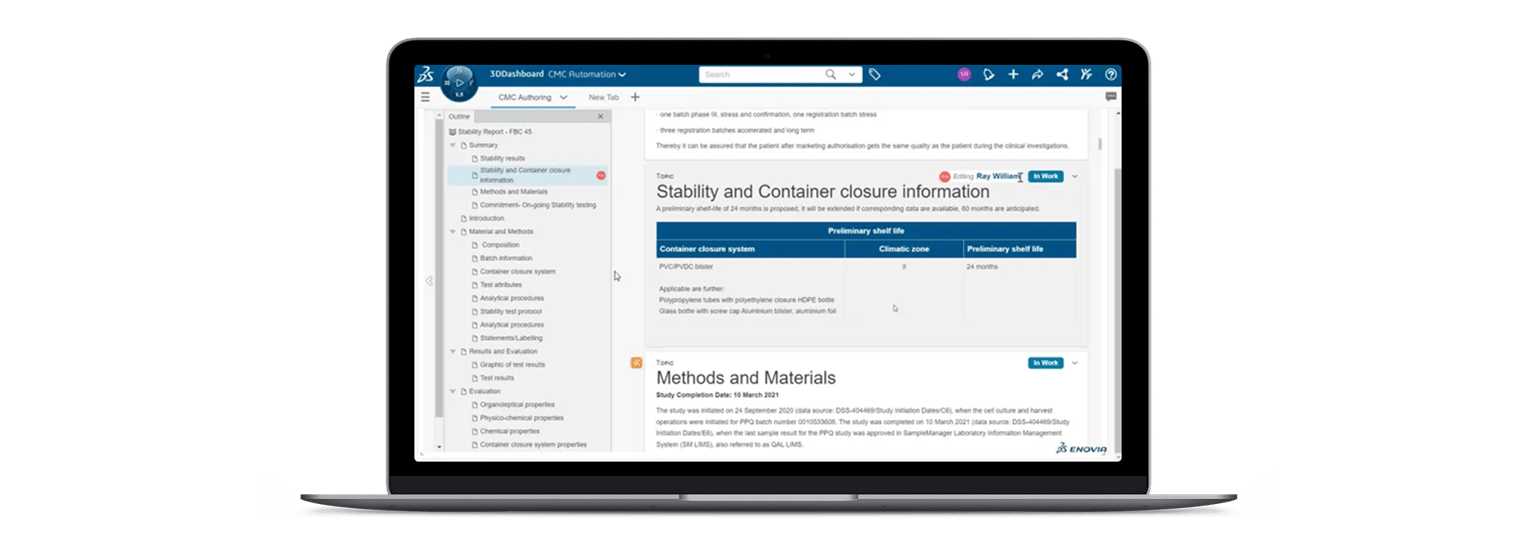The height and width of the screenshot is (560, 1536).
Task: Click the Stability and Container closure information heading
Action: (x=823, y=191)
